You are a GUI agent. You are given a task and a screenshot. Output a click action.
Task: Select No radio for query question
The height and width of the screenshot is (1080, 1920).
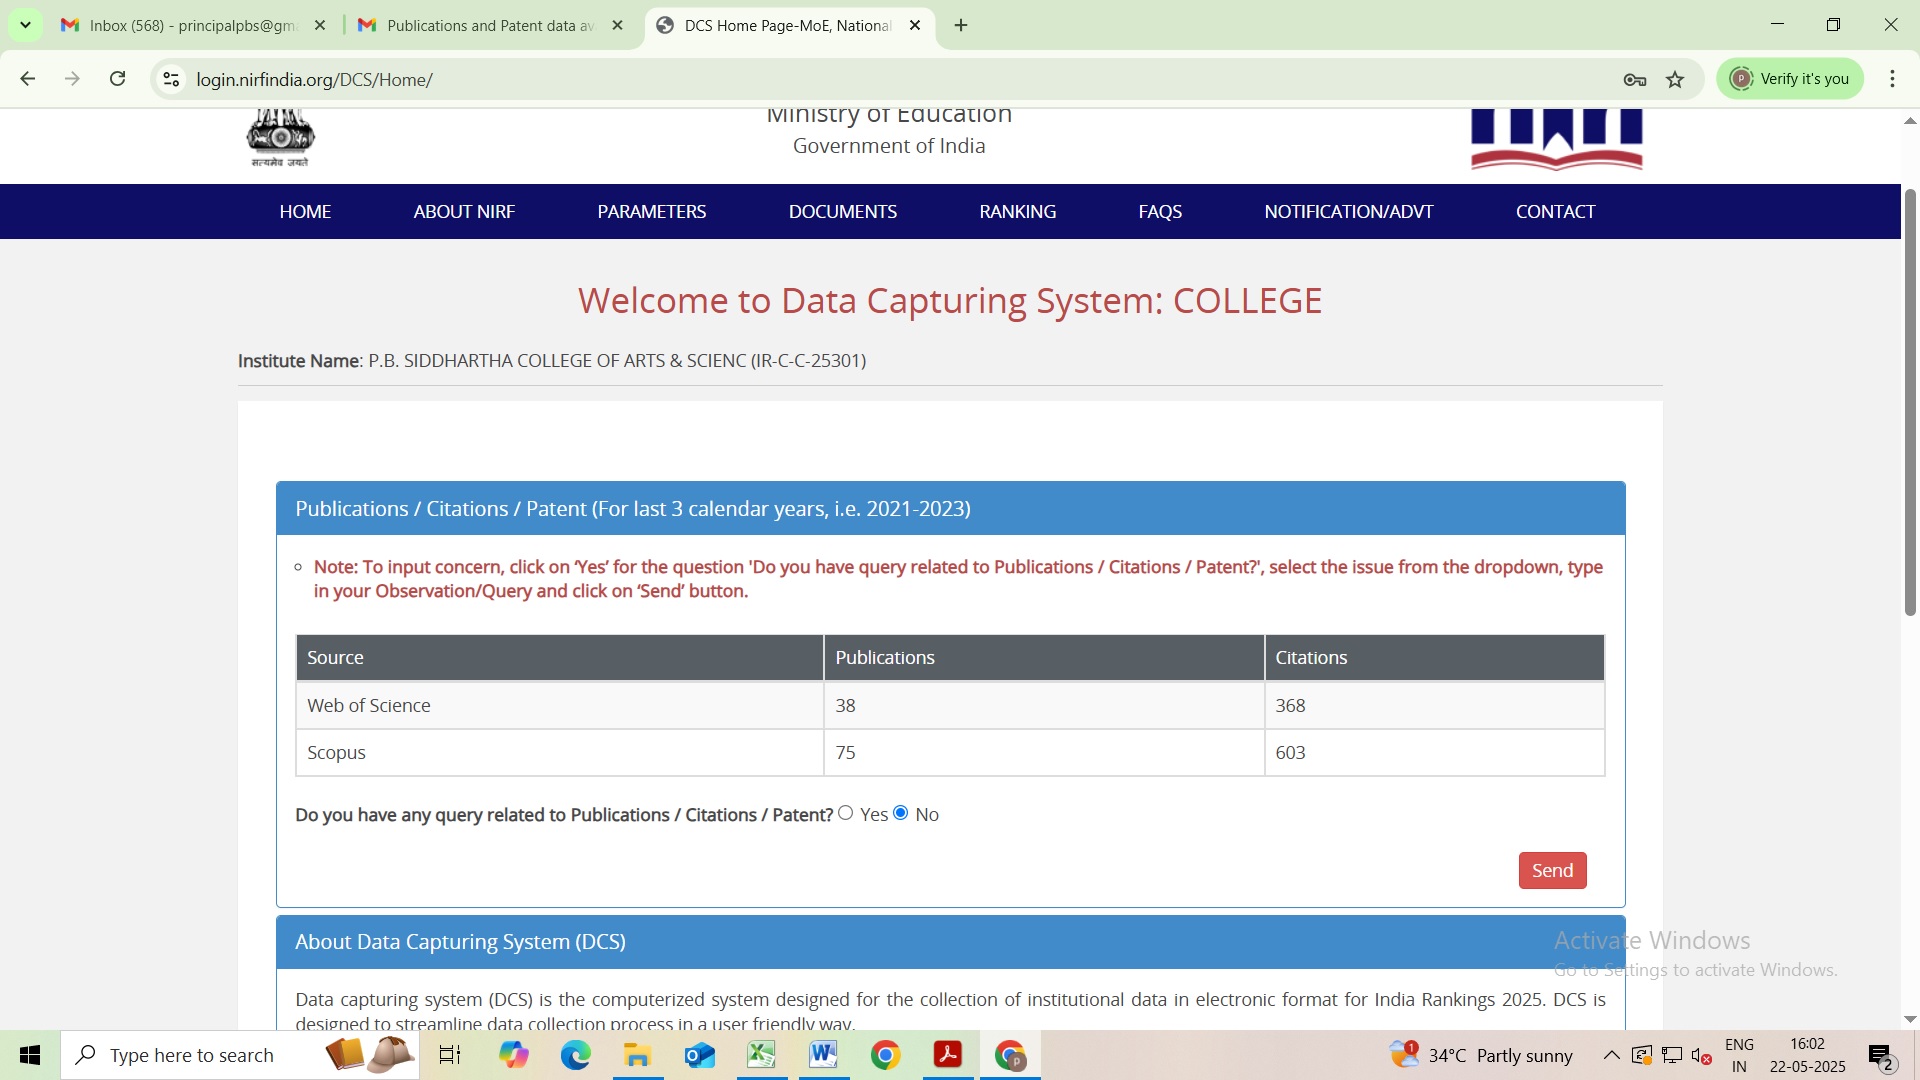901,813
